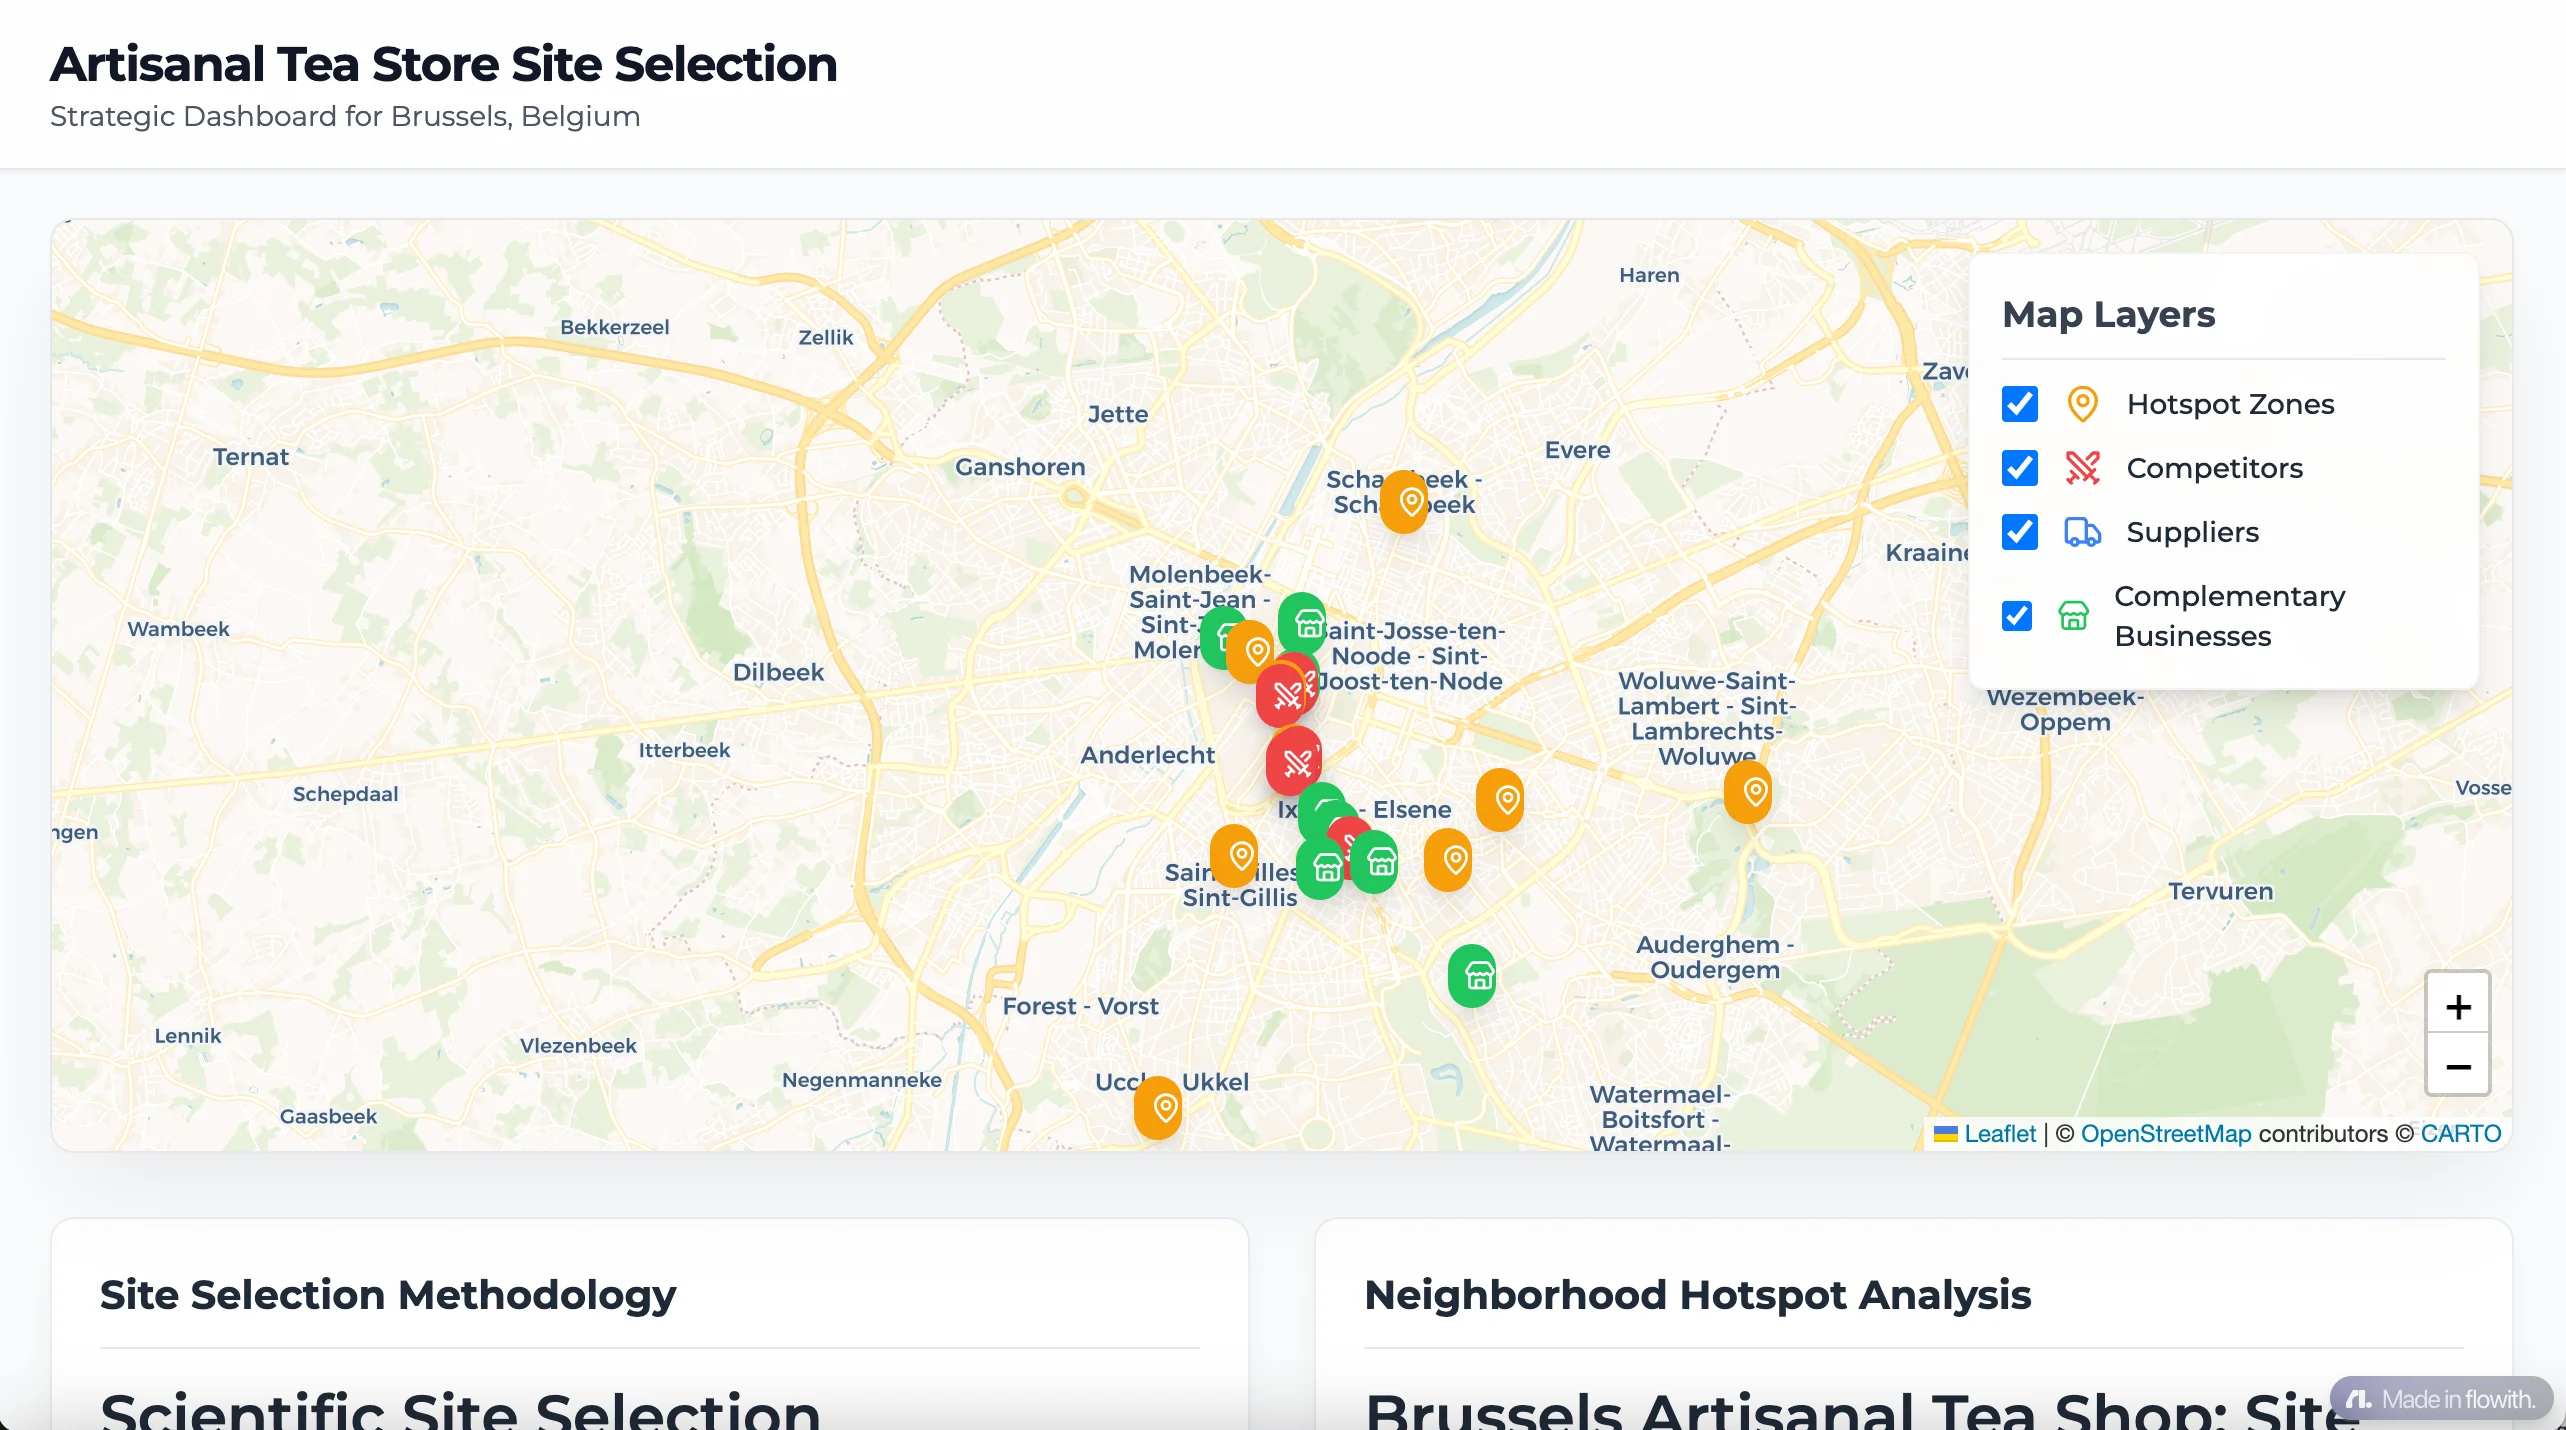Click the Ternat label on the map

250,457
